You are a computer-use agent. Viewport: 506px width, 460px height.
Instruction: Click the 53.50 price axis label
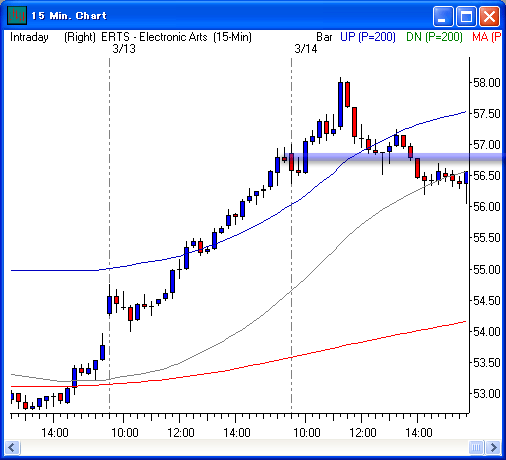(487, 363)
